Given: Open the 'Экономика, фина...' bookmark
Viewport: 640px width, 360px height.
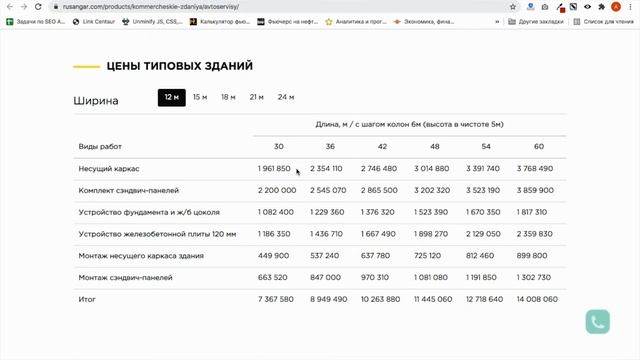Looking at the screenshot, I should point(424,22).
